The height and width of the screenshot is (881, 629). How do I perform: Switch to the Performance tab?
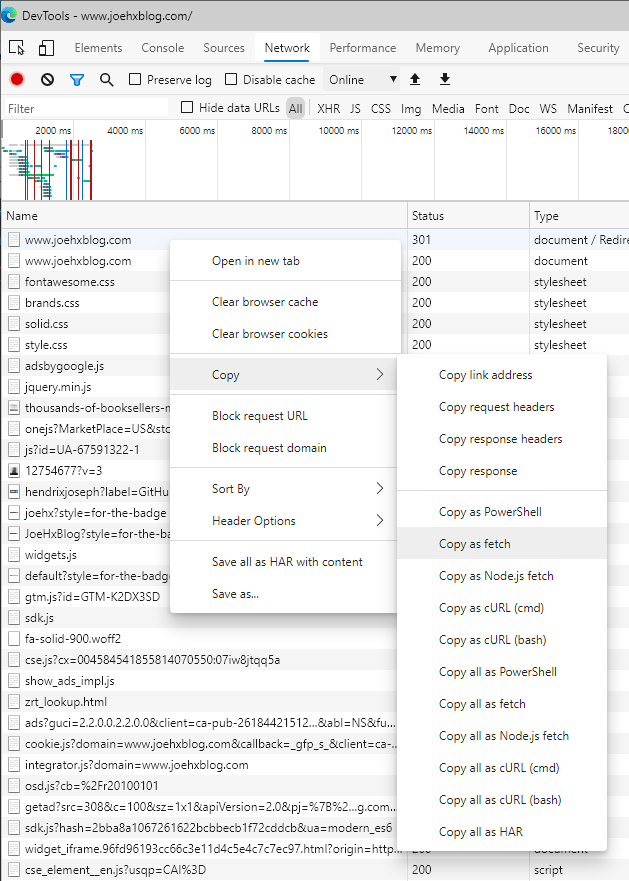click(363, 48)
